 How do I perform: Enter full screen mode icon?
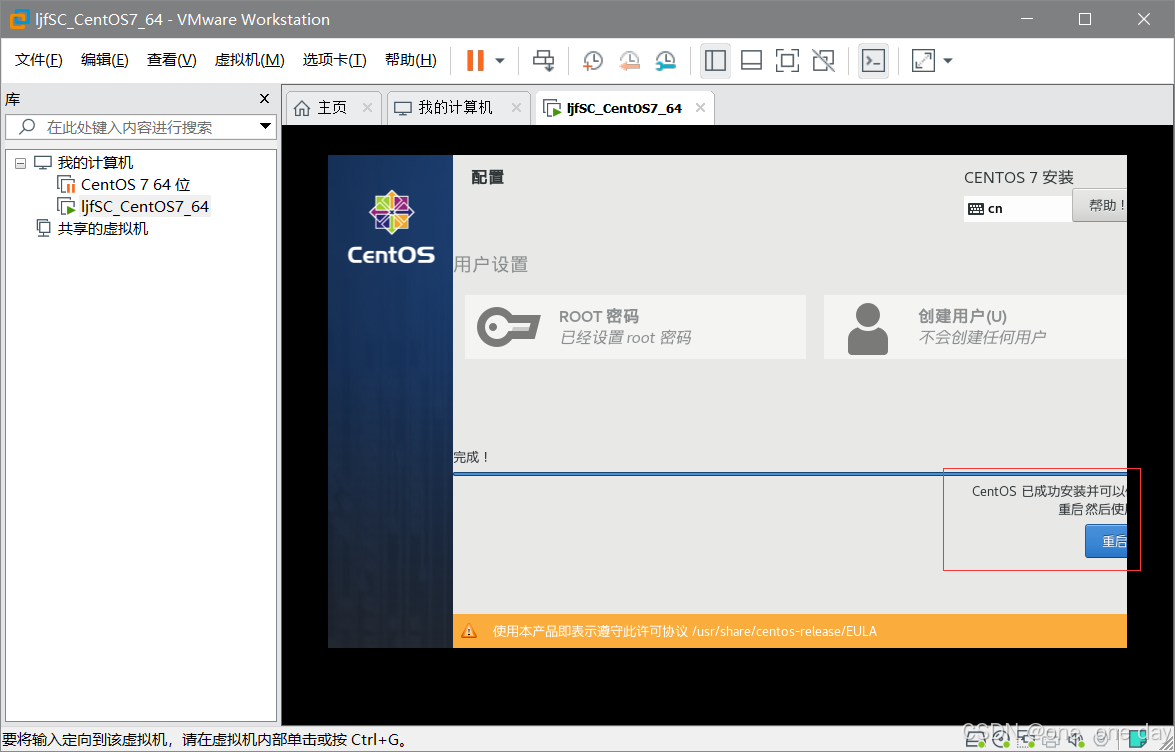[787, 61]
